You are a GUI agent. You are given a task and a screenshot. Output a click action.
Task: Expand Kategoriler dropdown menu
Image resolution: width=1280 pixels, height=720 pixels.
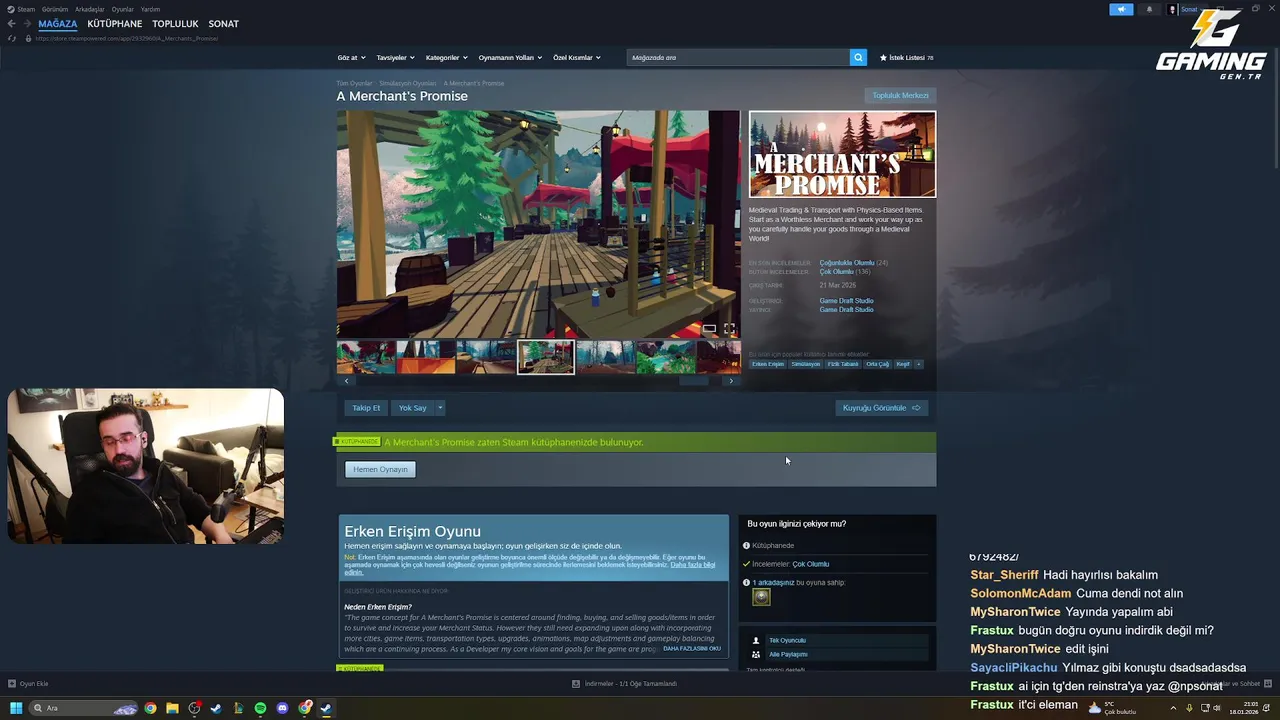pos(446,58)
